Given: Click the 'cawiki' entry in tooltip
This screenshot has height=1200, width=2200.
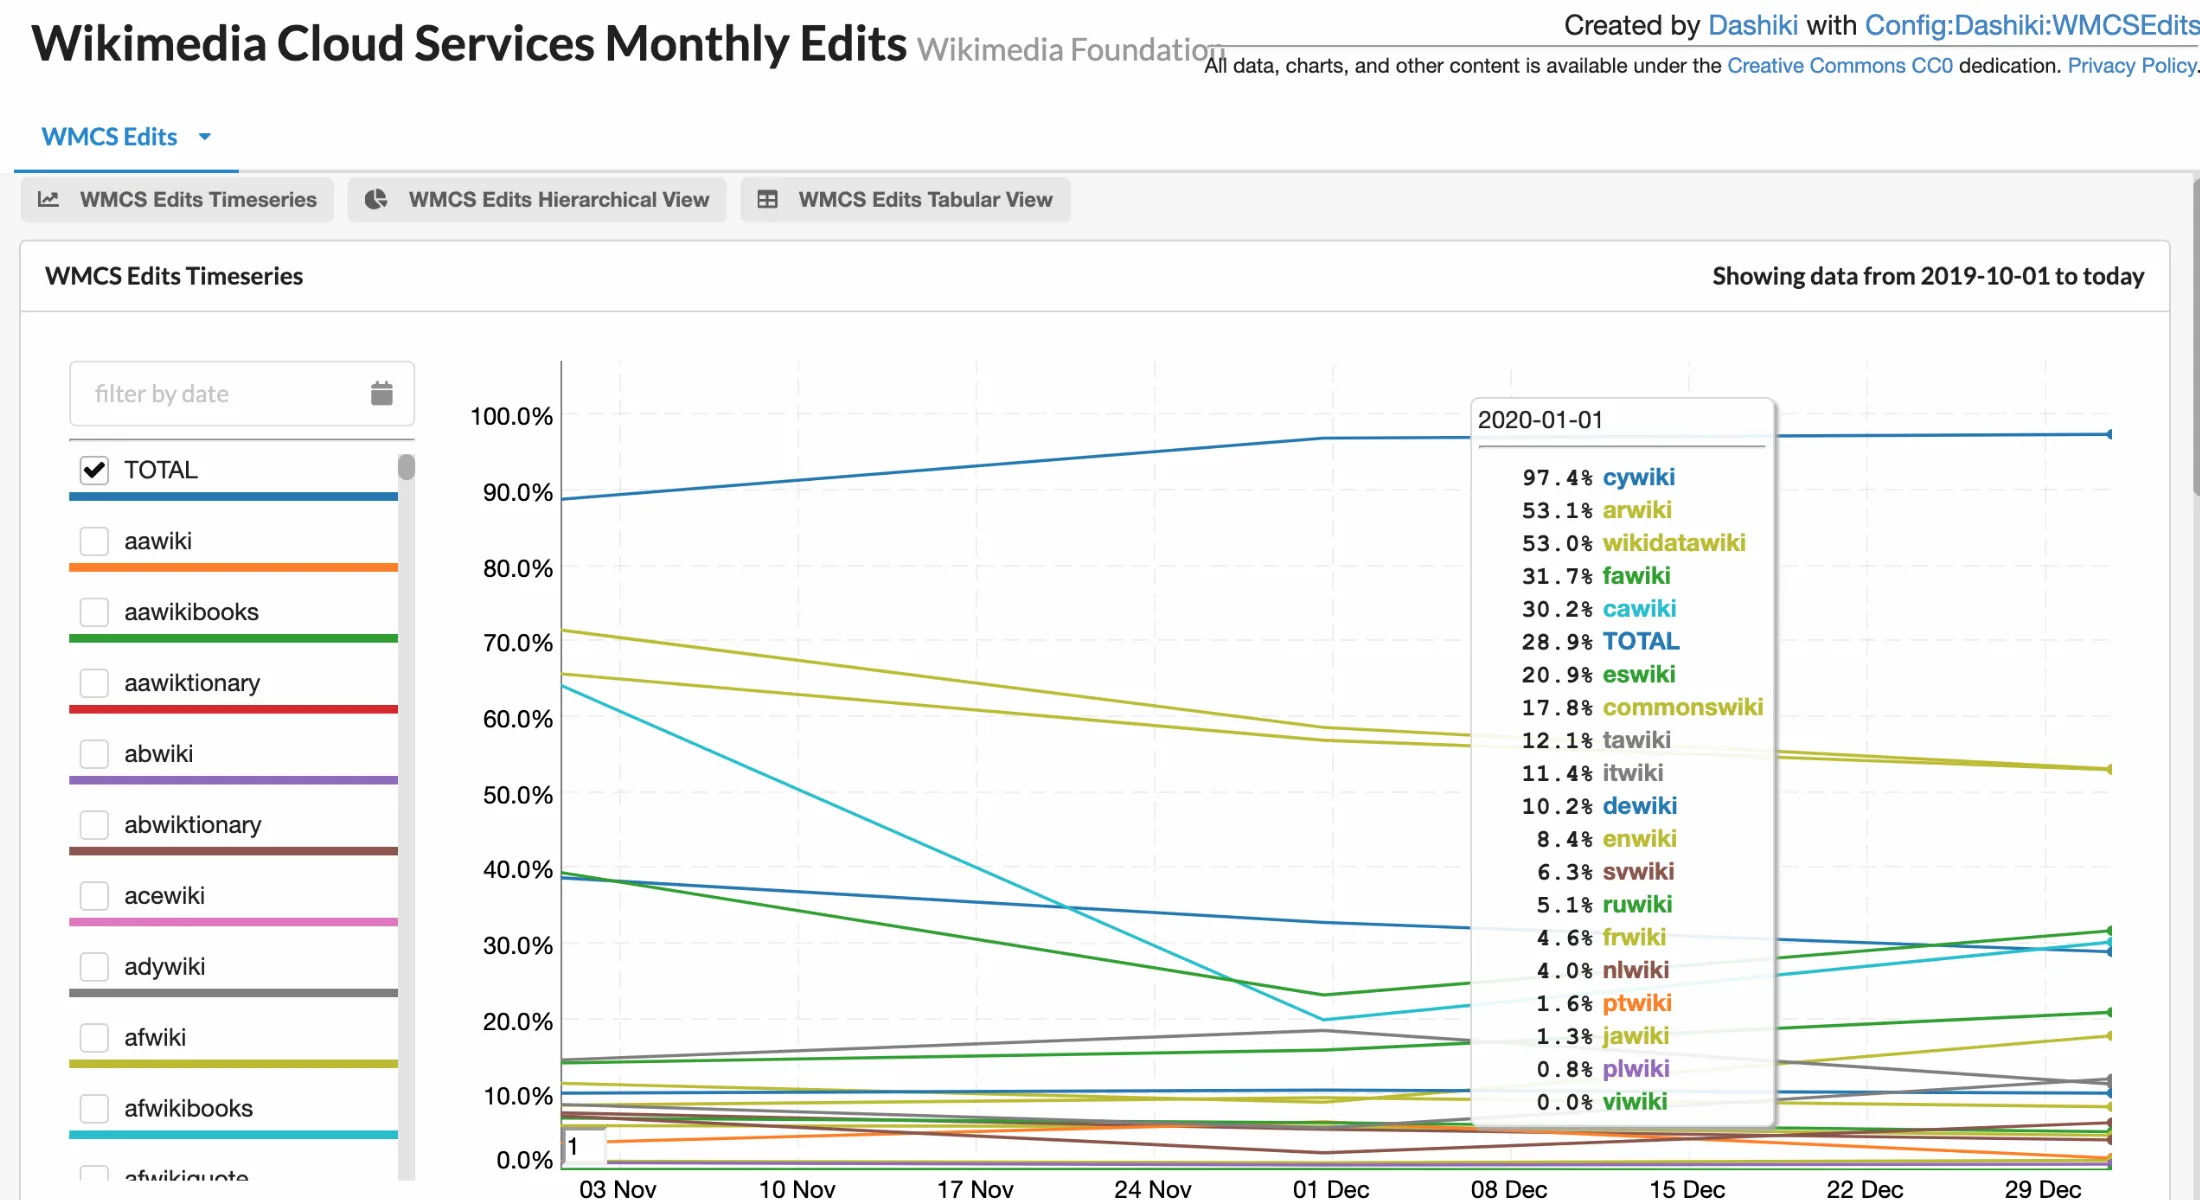Looking at the screenshot, I should pos(1639,609).
